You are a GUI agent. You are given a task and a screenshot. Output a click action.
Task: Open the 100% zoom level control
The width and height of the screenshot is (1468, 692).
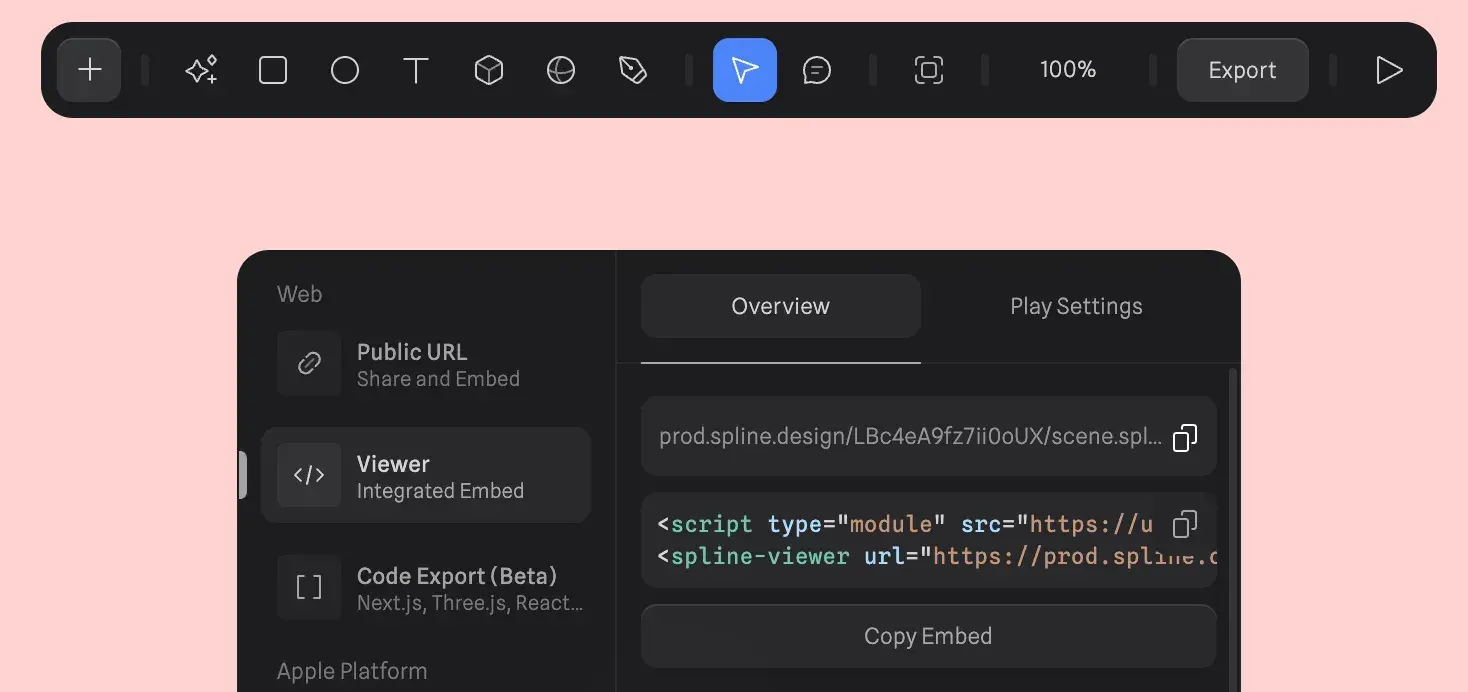[1068, 70]
